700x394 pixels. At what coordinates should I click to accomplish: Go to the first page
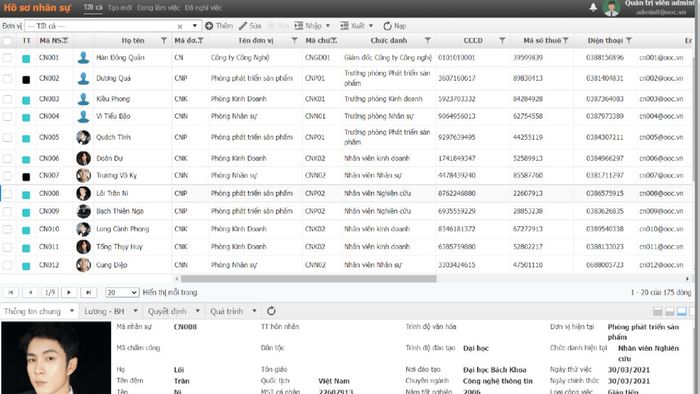[11, 292]
